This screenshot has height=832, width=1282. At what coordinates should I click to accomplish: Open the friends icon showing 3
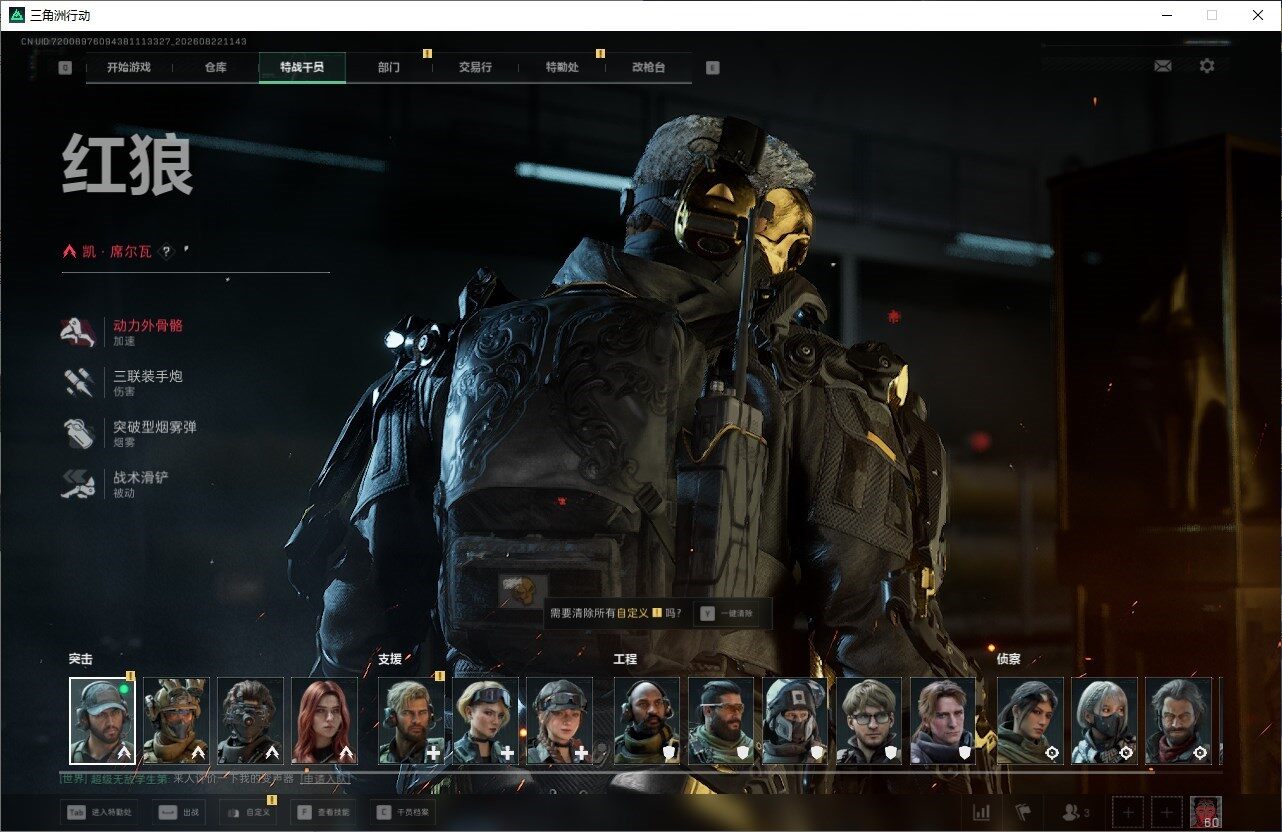(1076, 812)
